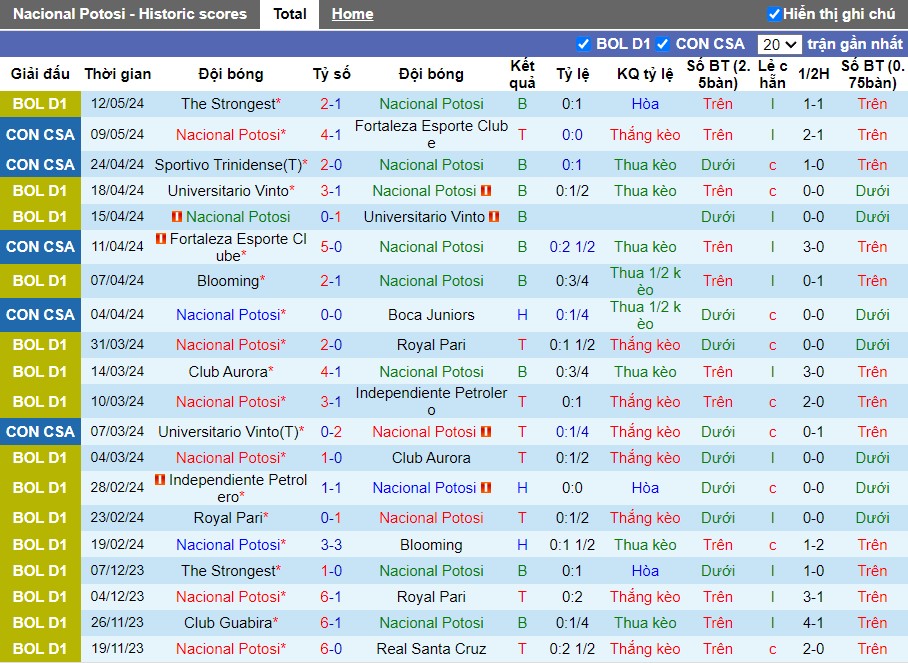Click red card icon before Nacional Potosi 15/04/24
908x663 pixels.
(177, 217)
